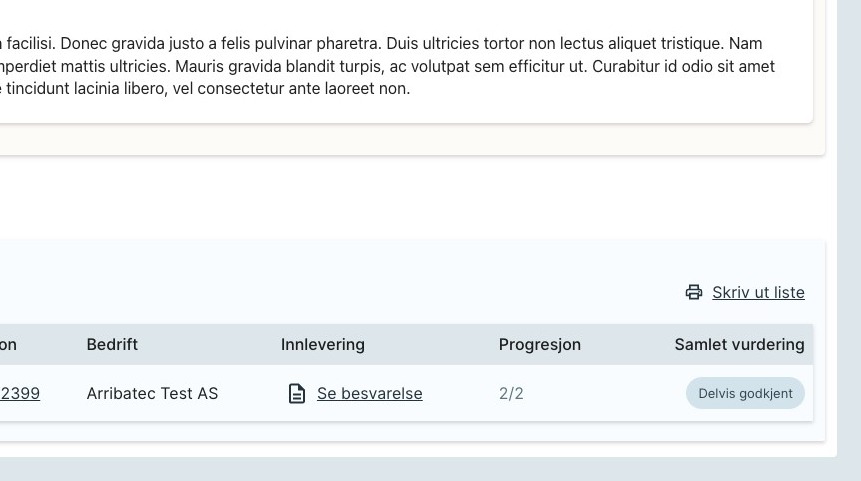Click the cut-off leftmost column header ending in "on"
Viewport: 861px width, 481px height.
(x=8, y=344)
